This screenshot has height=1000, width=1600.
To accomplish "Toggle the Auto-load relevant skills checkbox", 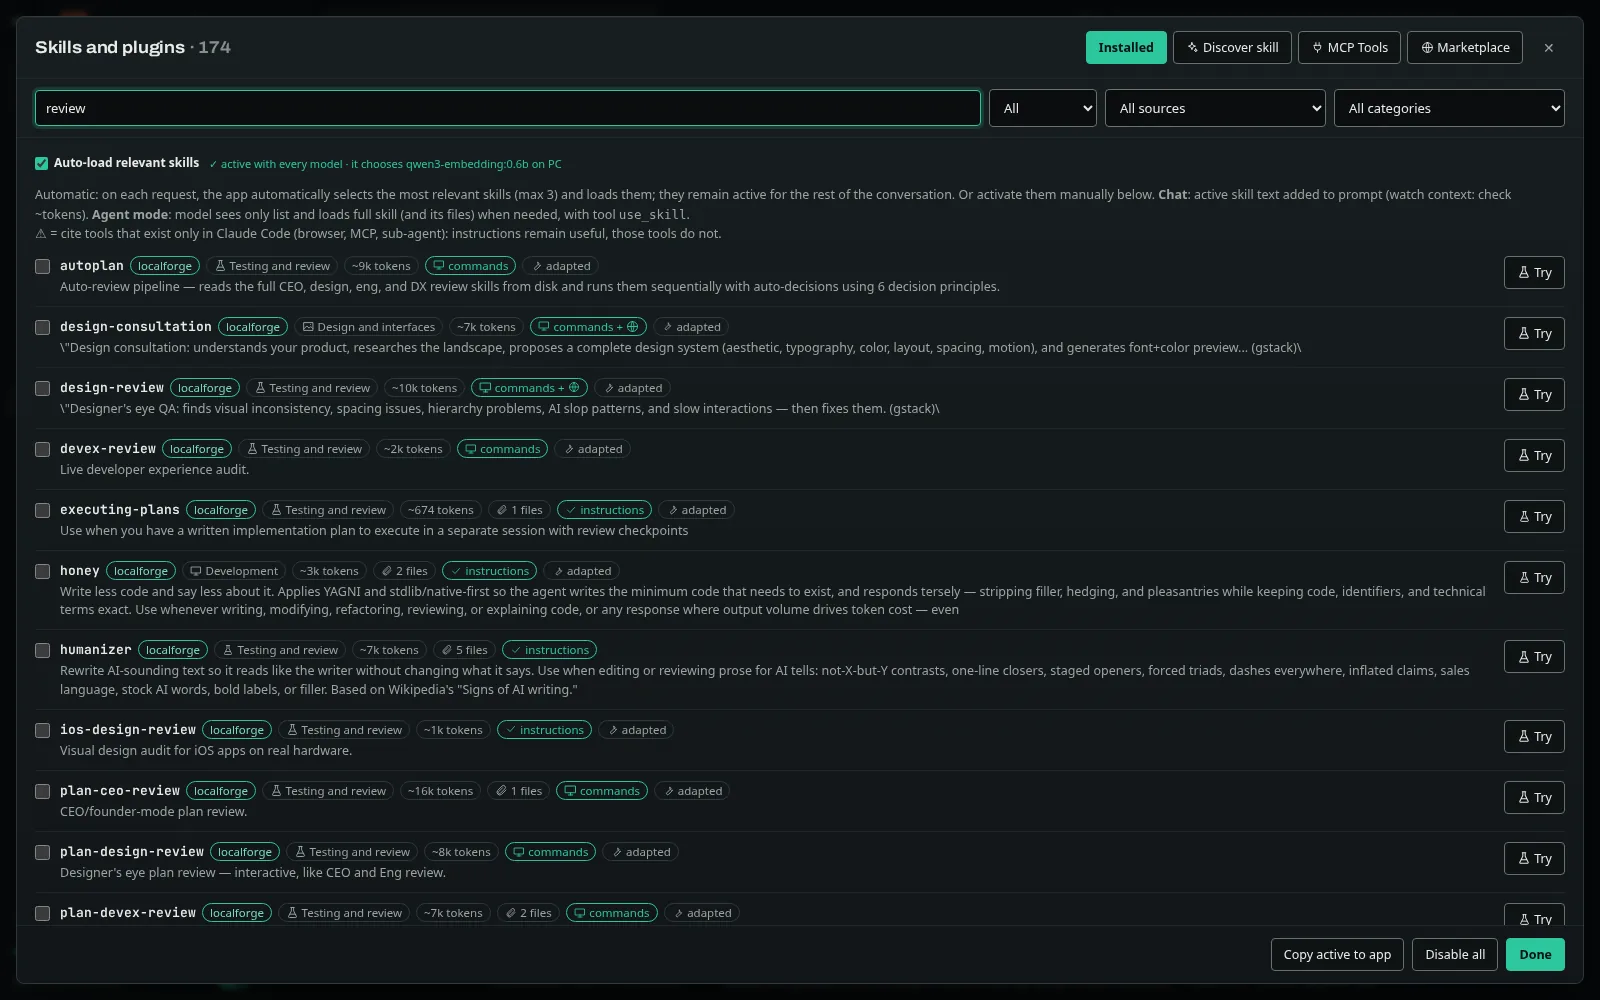I will coord(42,163).
